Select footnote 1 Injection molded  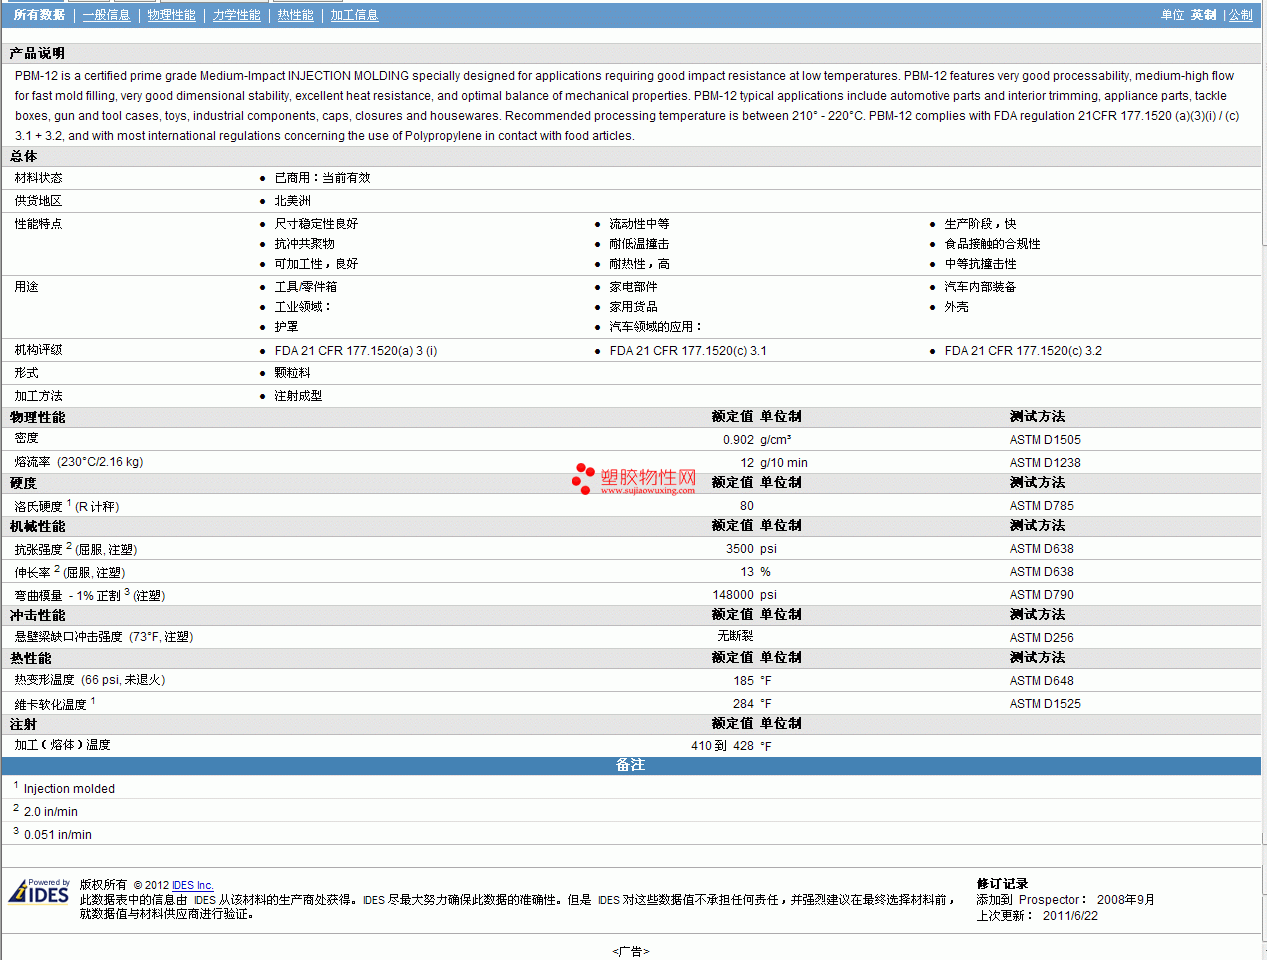click(x=65, y=789)
